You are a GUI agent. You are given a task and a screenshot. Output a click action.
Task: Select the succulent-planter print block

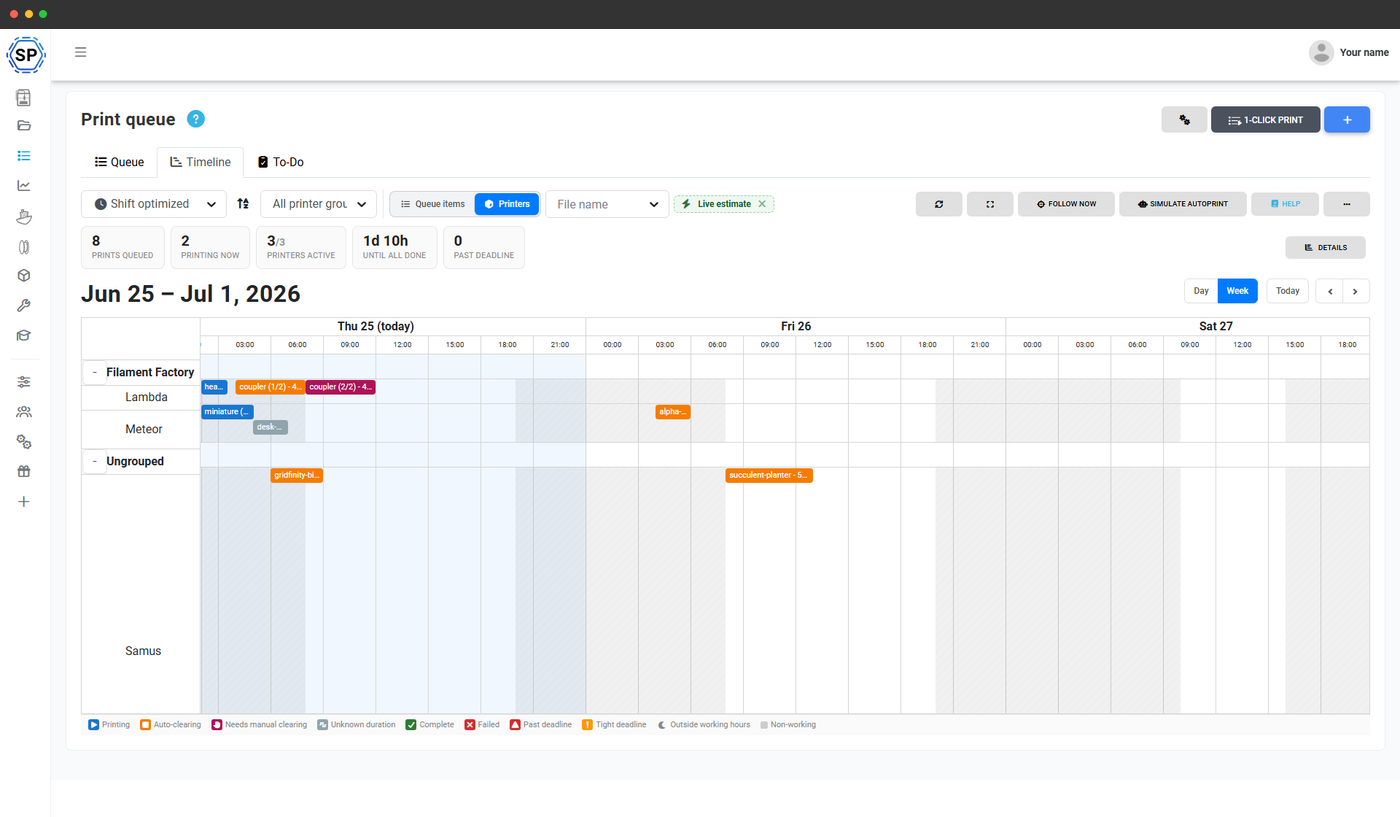[x=769, y=475]
